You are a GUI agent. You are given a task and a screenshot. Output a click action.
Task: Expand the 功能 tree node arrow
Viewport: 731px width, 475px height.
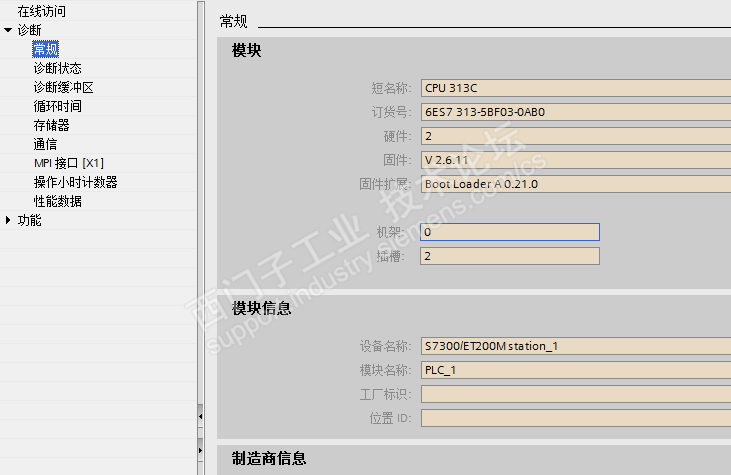click(x=8, y=220)
